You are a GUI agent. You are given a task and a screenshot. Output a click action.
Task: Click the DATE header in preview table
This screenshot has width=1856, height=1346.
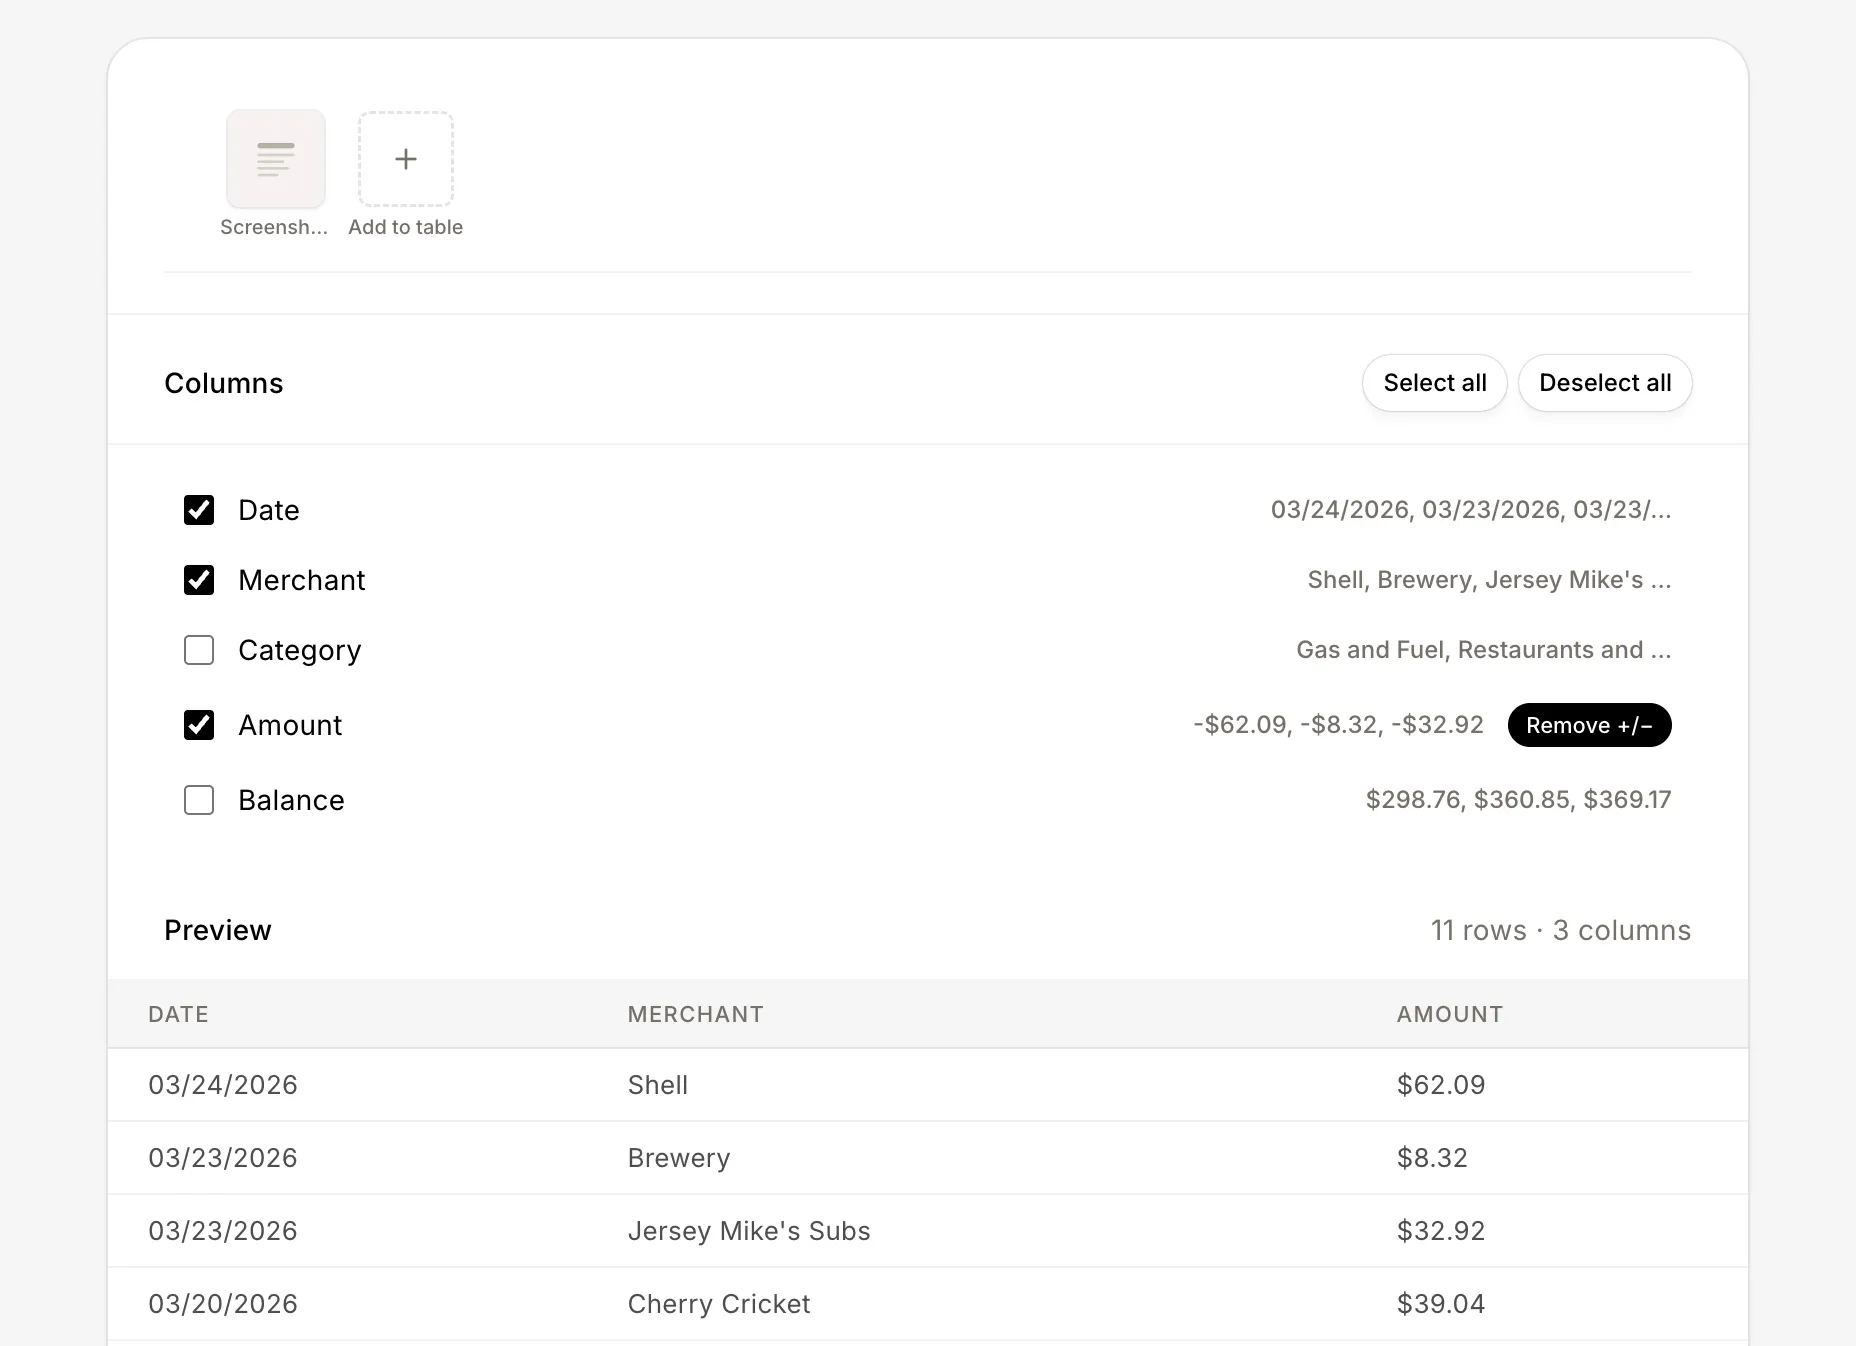[178, 1014]
